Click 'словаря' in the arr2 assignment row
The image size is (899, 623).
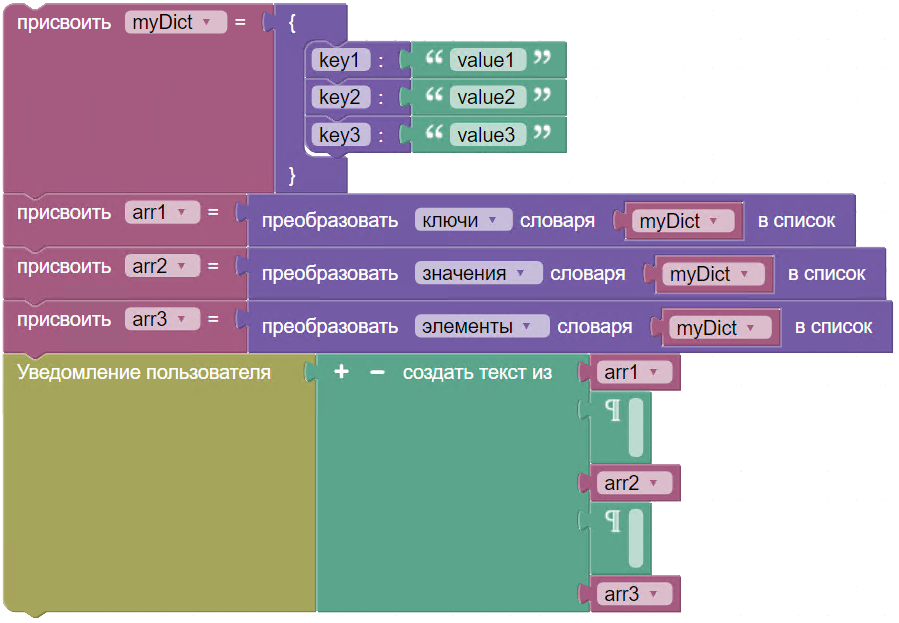point(588,274)
